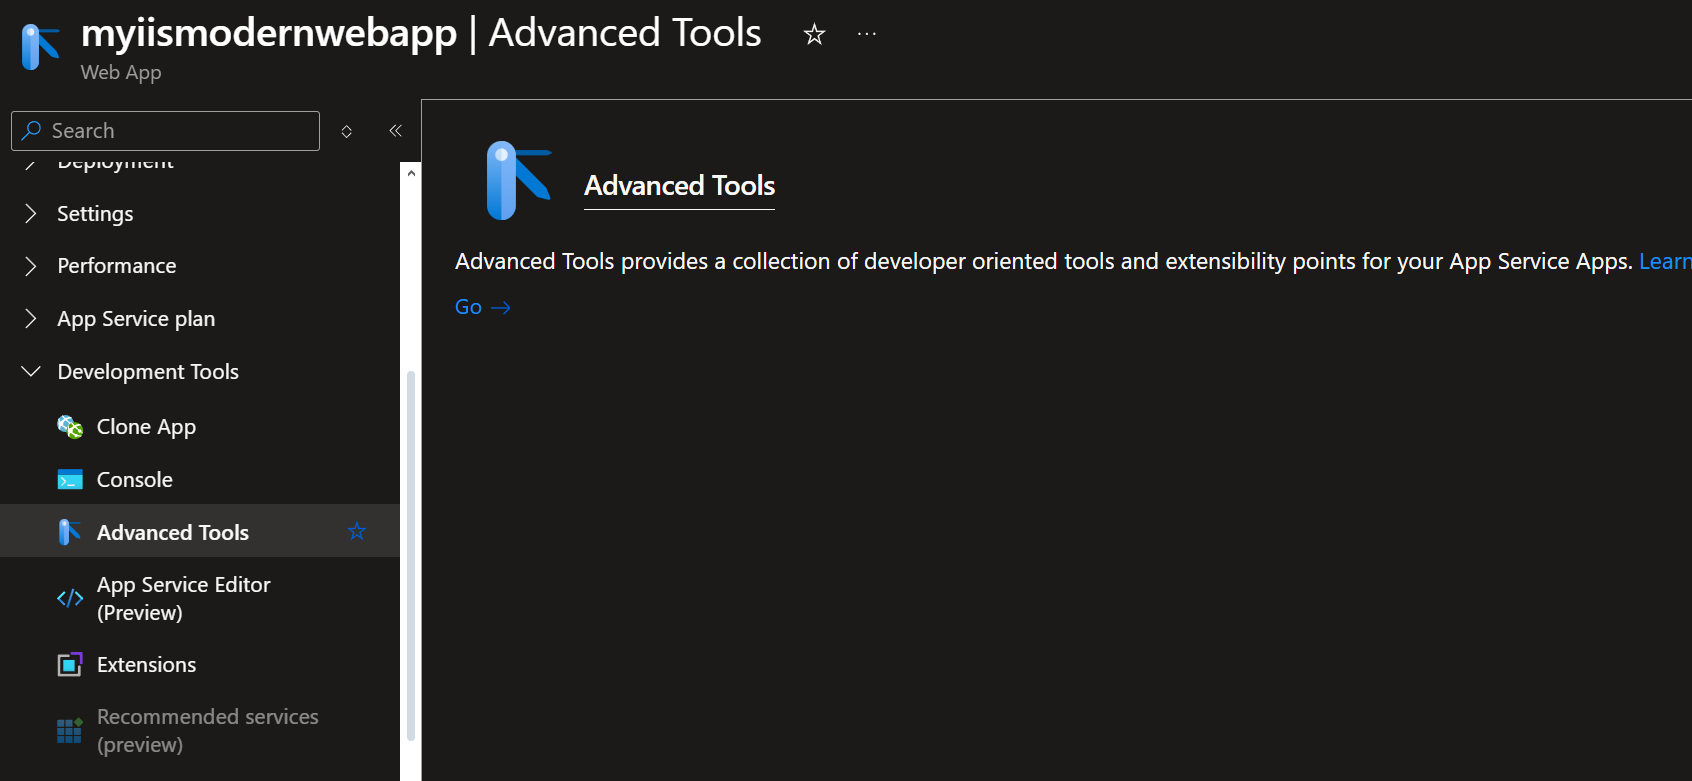Screen dimensions: 1692x781
Task: Click the Clone App icon
Action: point(70,427)
